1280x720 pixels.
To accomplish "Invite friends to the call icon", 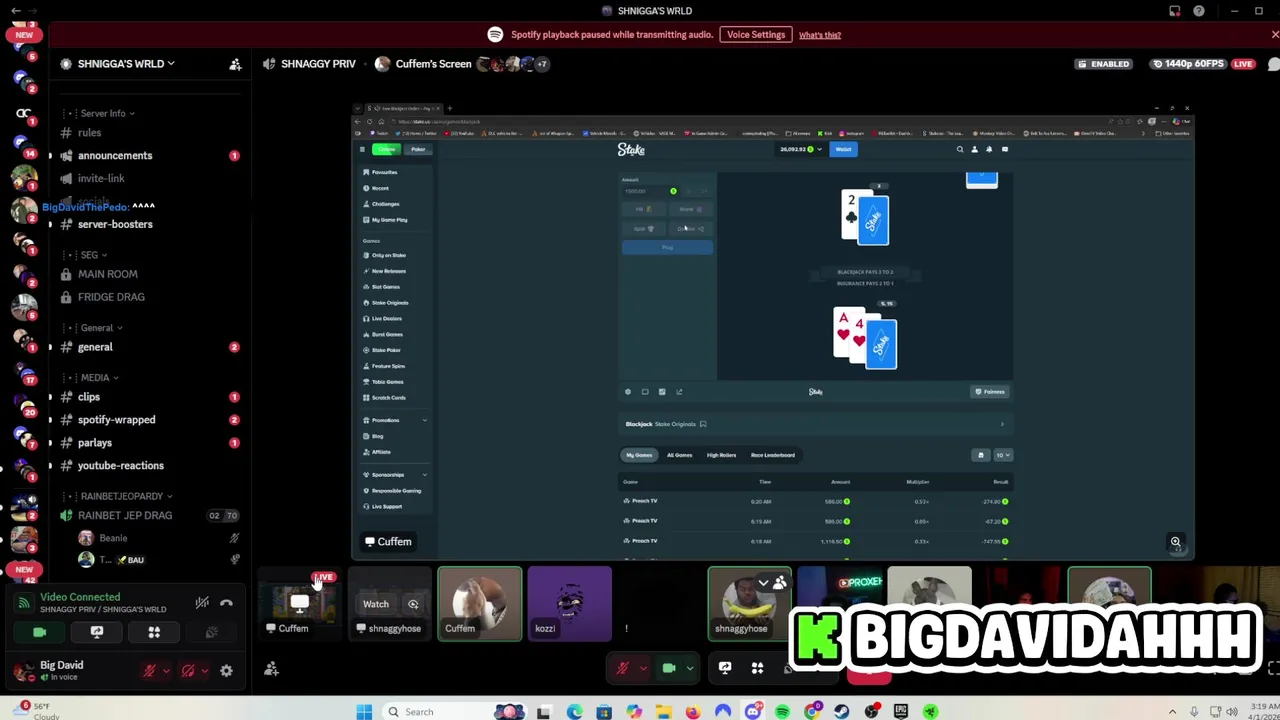I will [271, 669].
